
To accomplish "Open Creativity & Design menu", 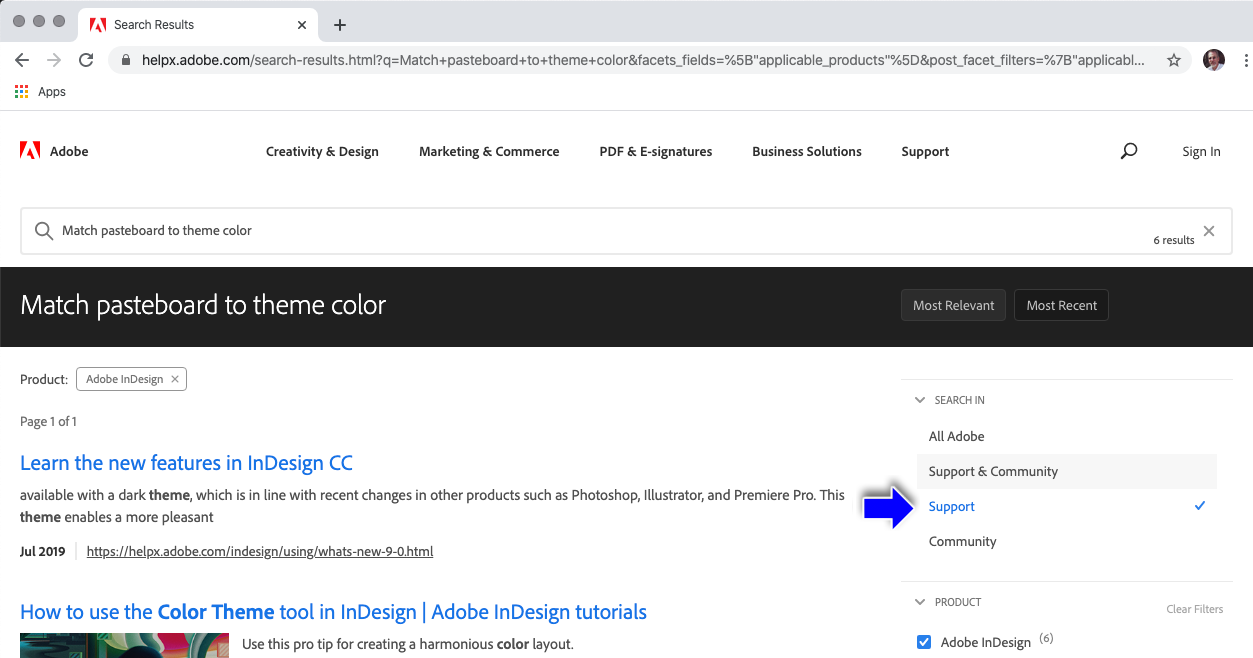I will (322, 152).
